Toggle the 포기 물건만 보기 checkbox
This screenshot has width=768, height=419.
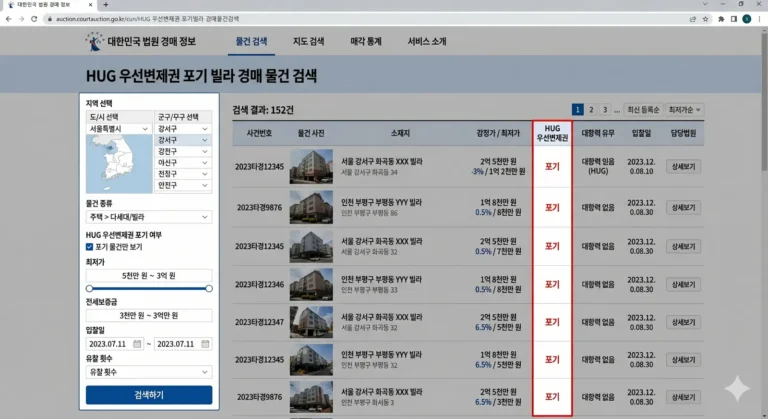[x=89, y=247]
